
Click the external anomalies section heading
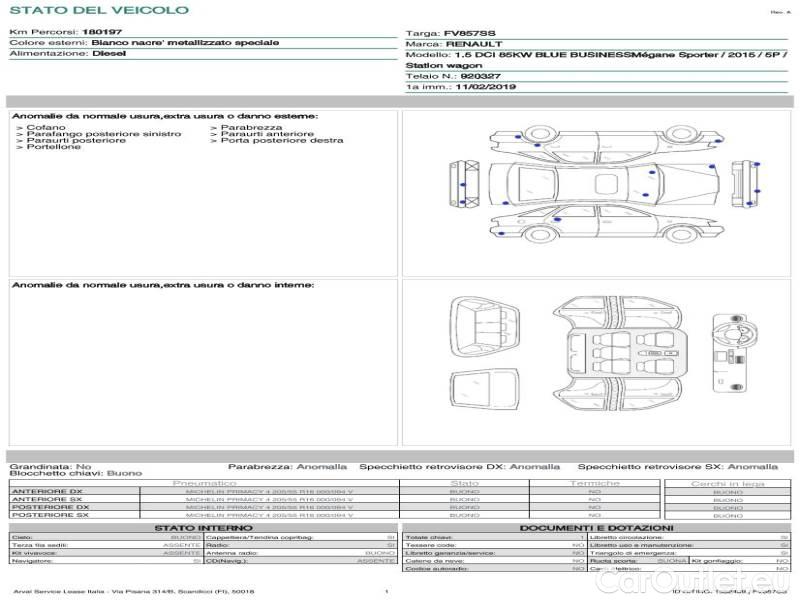pyautogui.click(x=165, y=116)
